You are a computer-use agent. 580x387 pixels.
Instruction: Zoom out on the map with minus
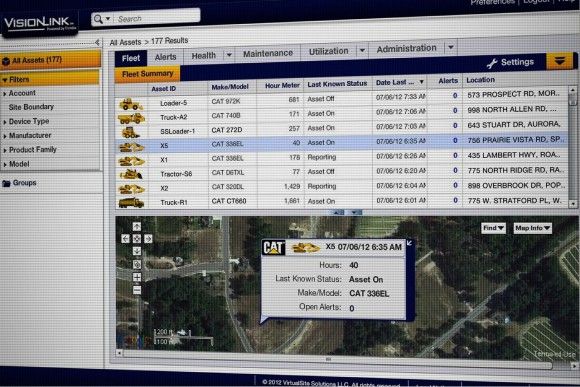pyautogui.click(x=136, y=290)
